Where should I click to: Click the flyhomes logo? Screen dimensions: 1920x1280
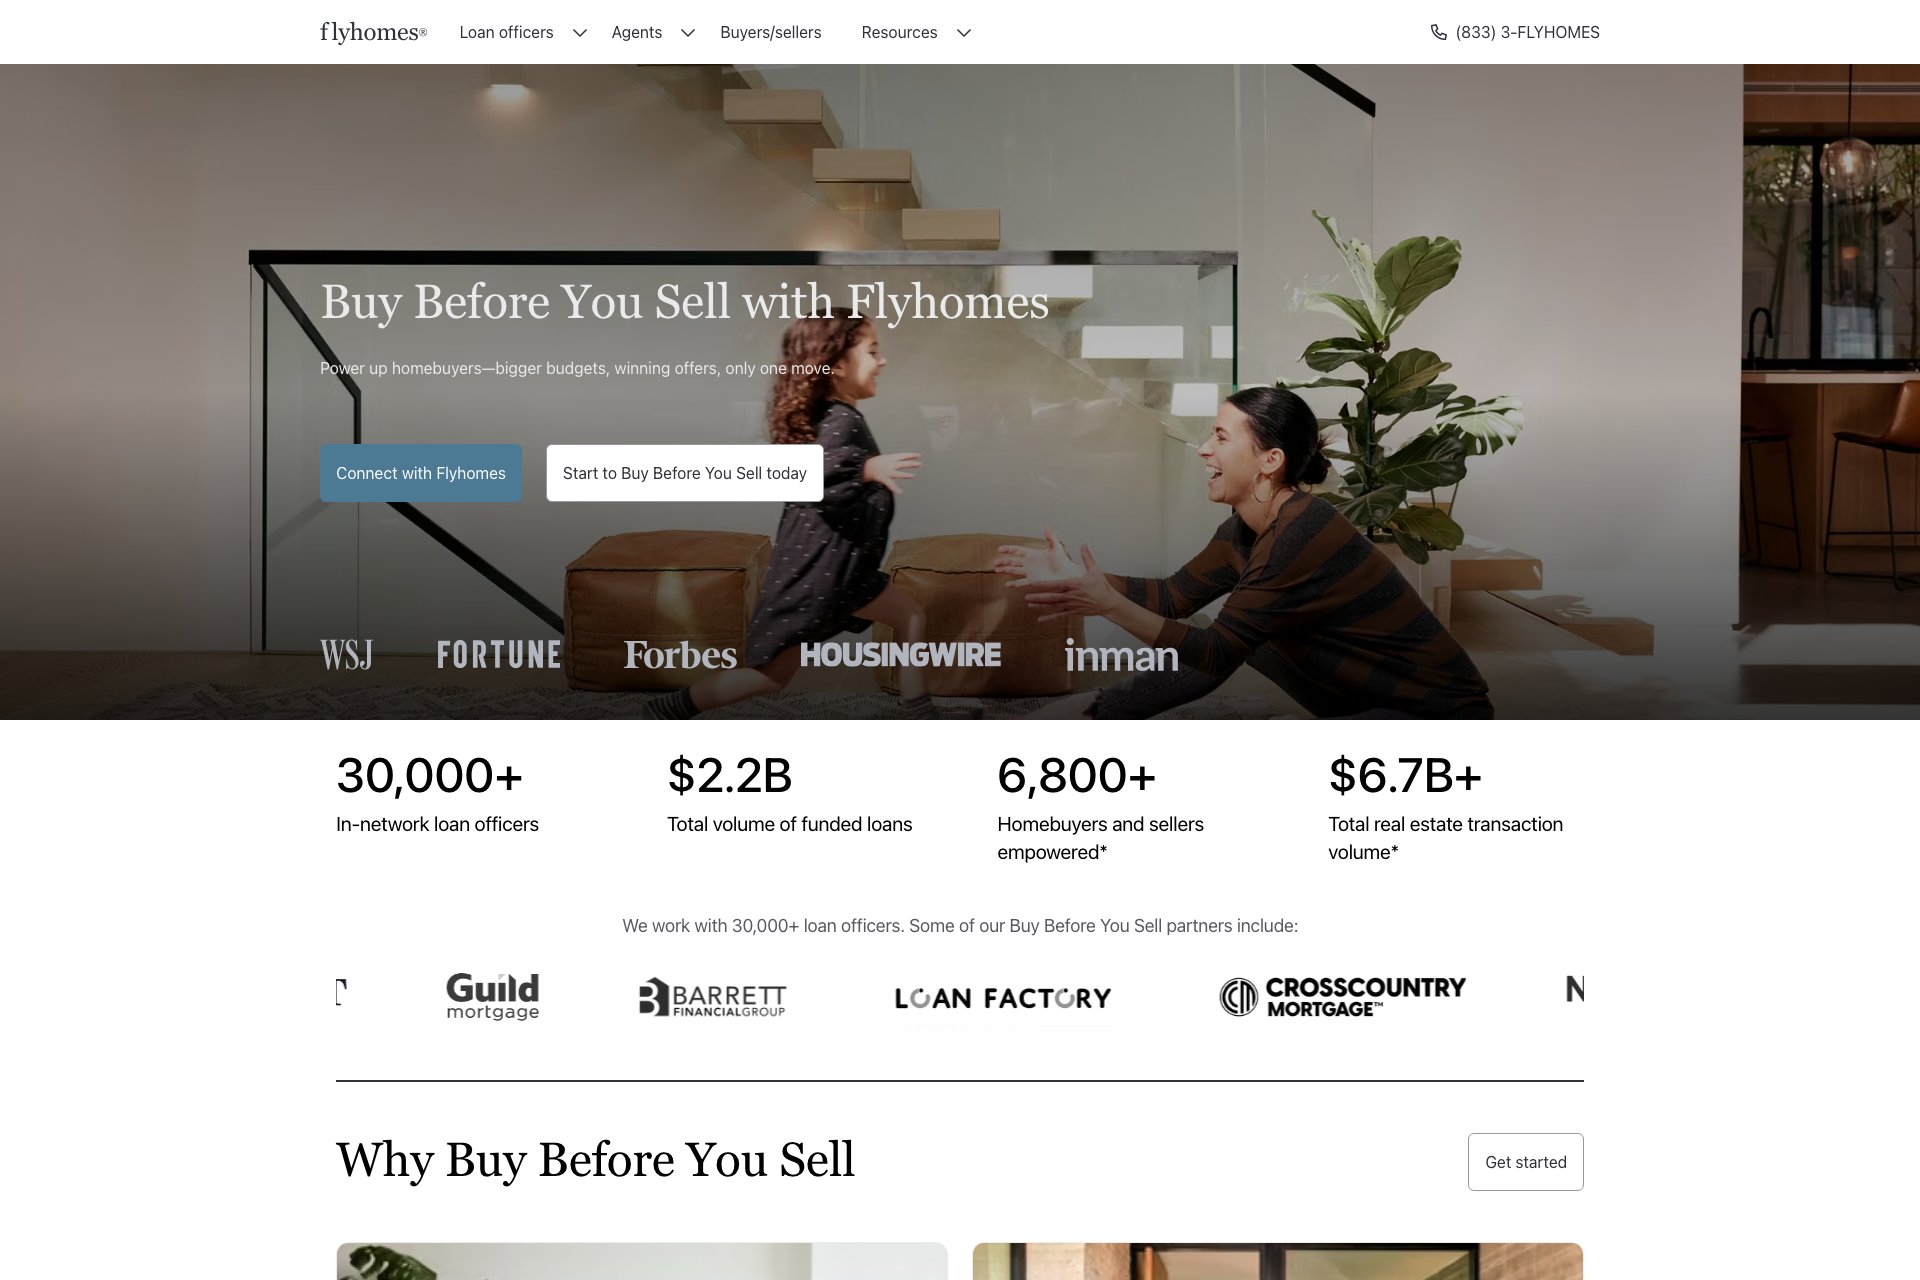click(x=373, y=32)
